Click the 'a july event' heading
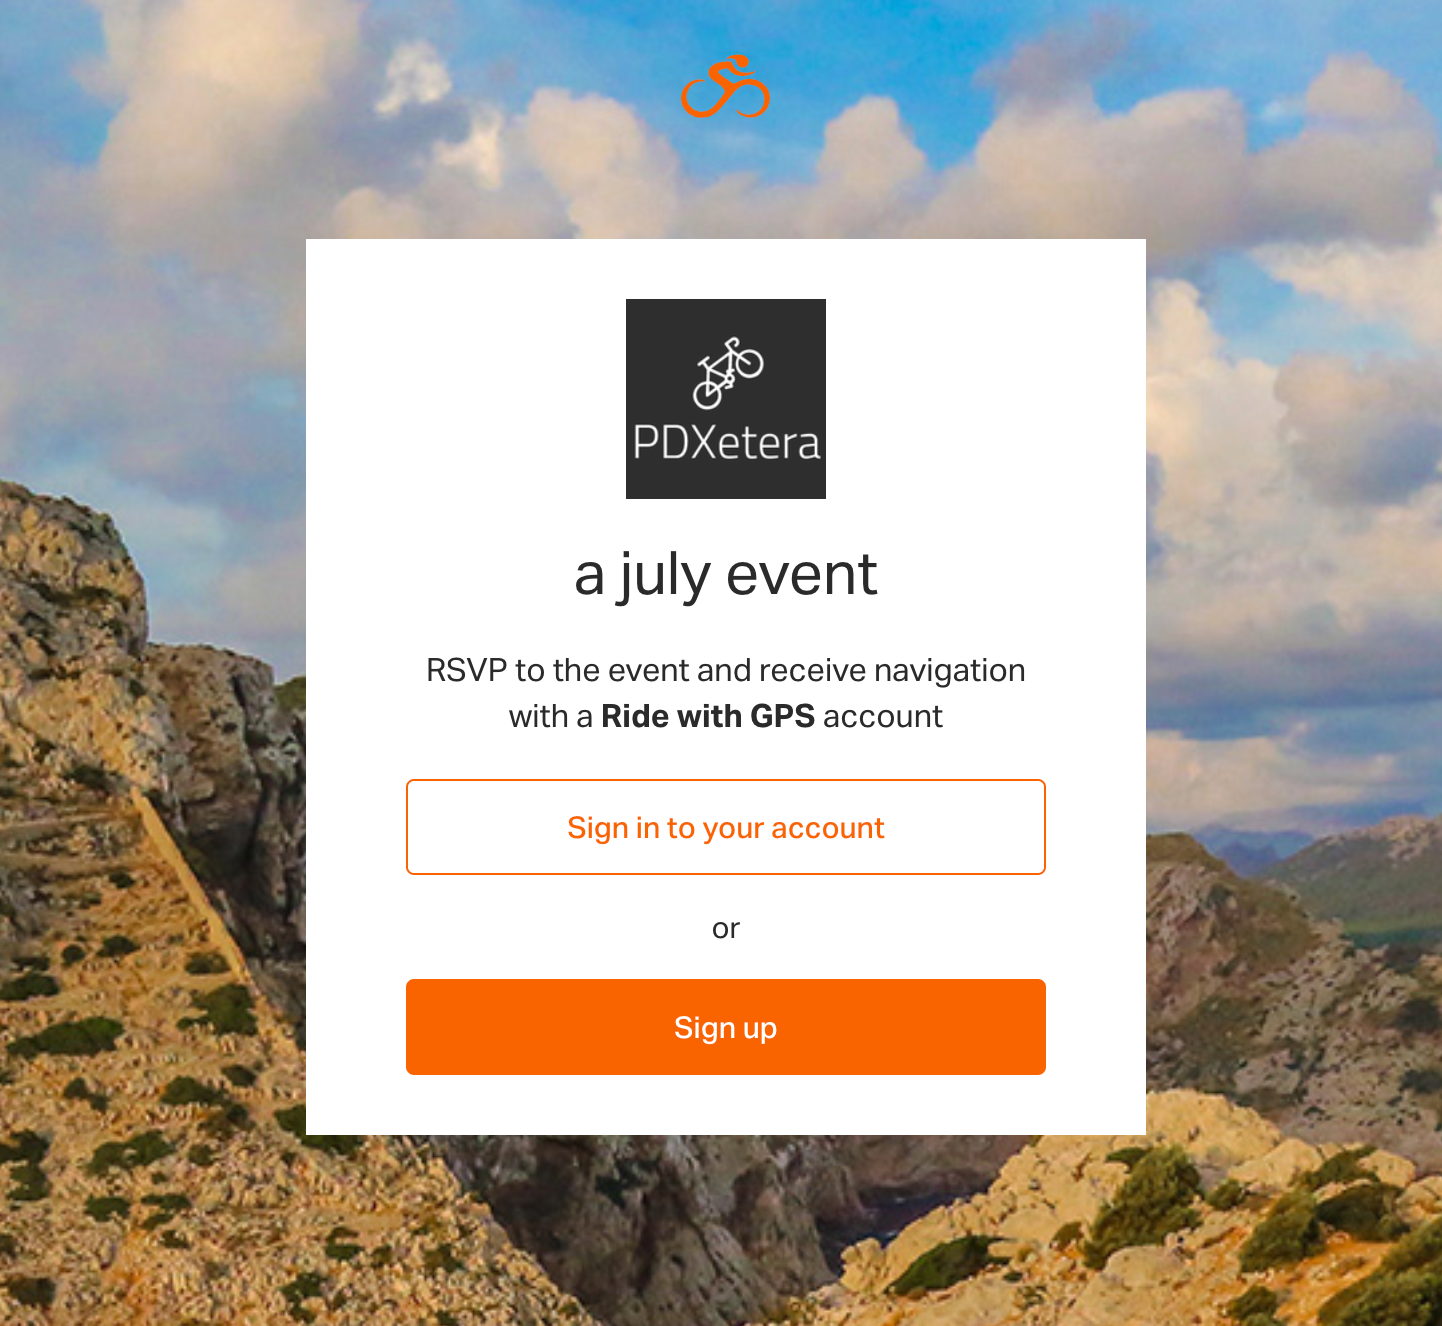1442x1326 pixels. click(726, 576)
